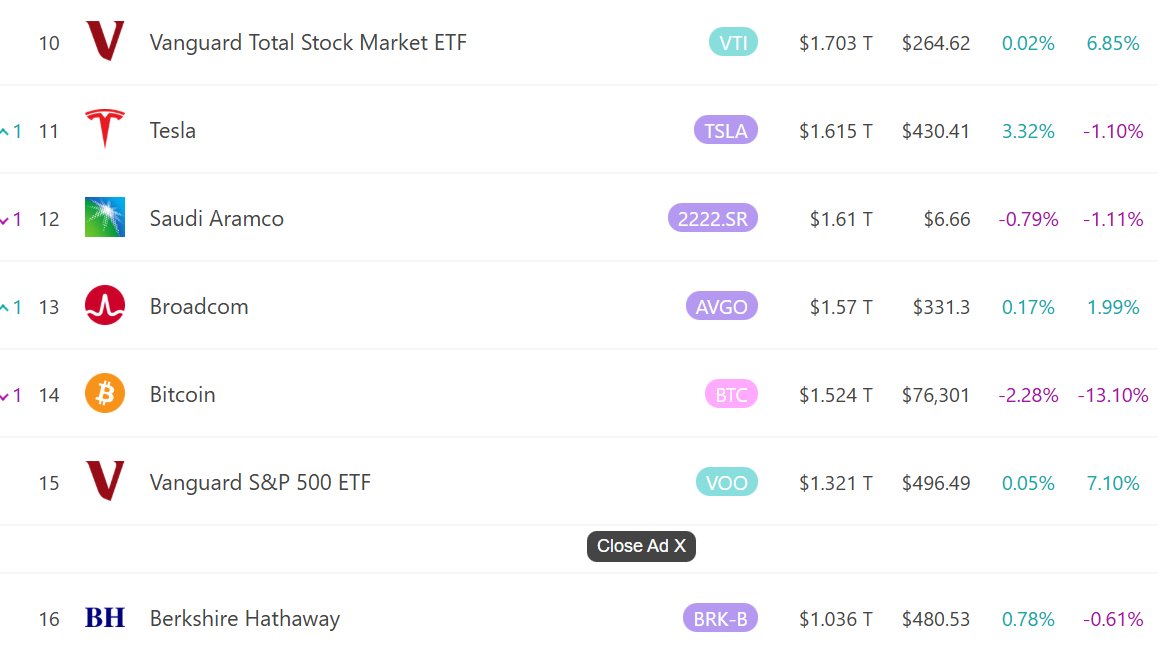Click the Saudi Aramco logo
1158x655 pixels.
pos(105,218)
